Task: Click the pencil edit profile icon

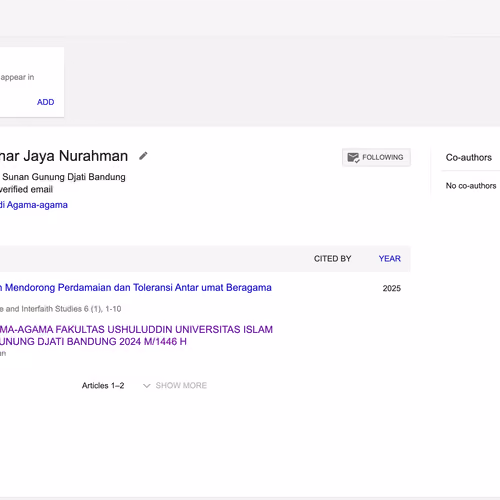Action: 143,156
